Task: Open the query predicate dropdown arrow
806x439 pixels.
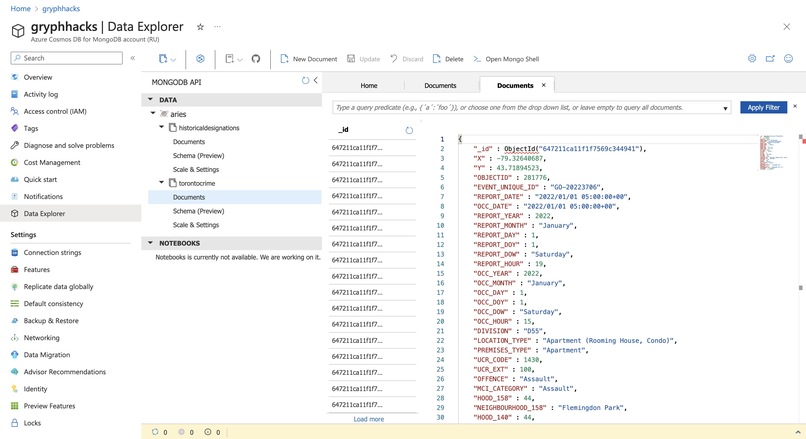Action: tap(725, 108)
